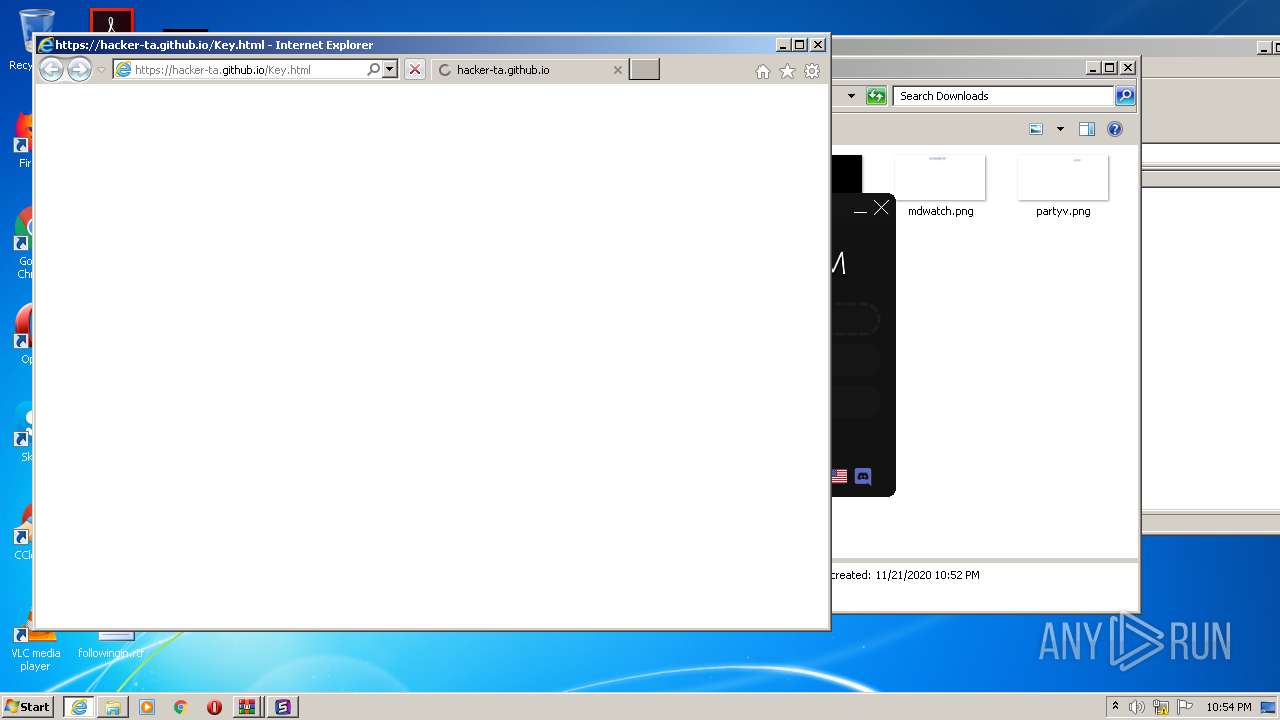Open the volume speaker tray icon
Screen dimensions: 1280x720
[x=1137, y=707]
